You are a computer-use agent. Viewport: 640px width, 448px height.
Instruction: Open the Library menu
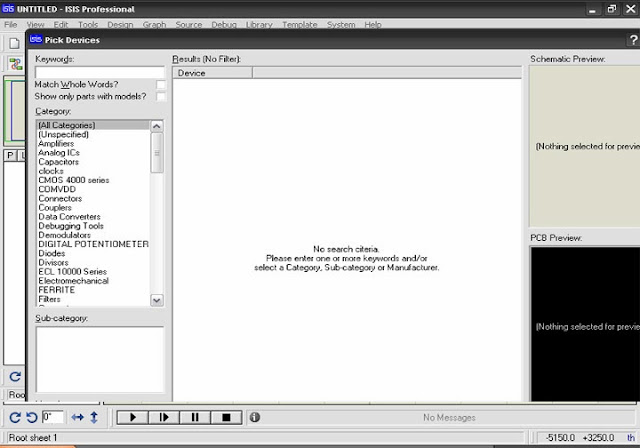coord(259,24)
